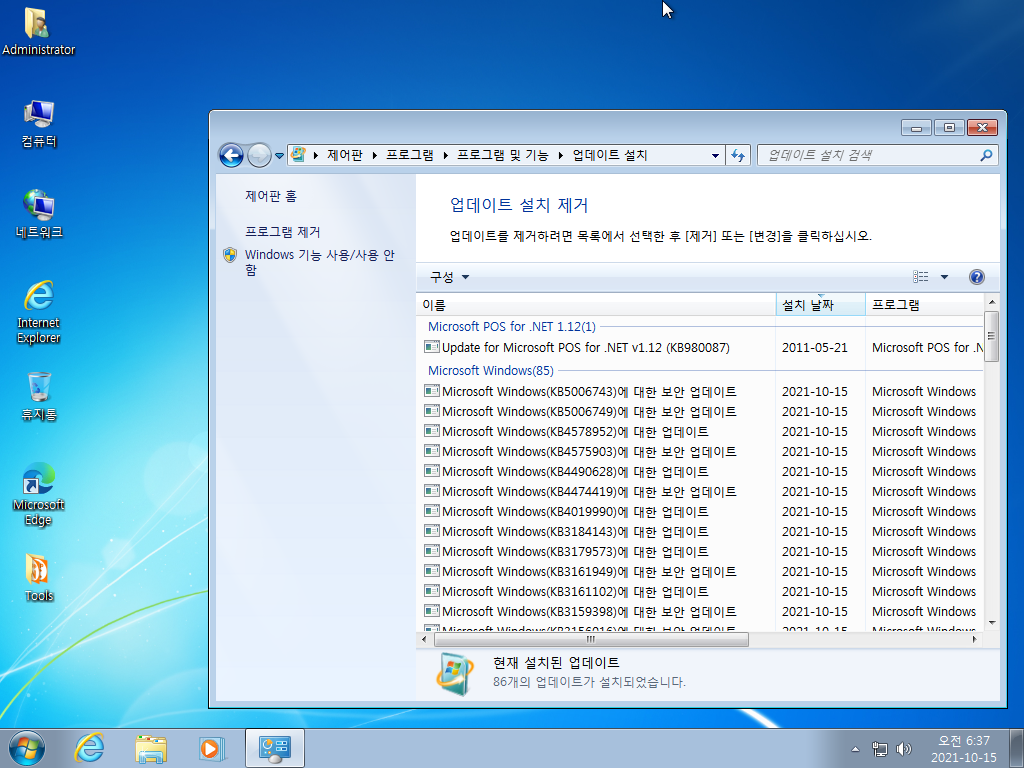
Task: Open Microsoft Edge desktop shortcut
Action: coord(39,494)
